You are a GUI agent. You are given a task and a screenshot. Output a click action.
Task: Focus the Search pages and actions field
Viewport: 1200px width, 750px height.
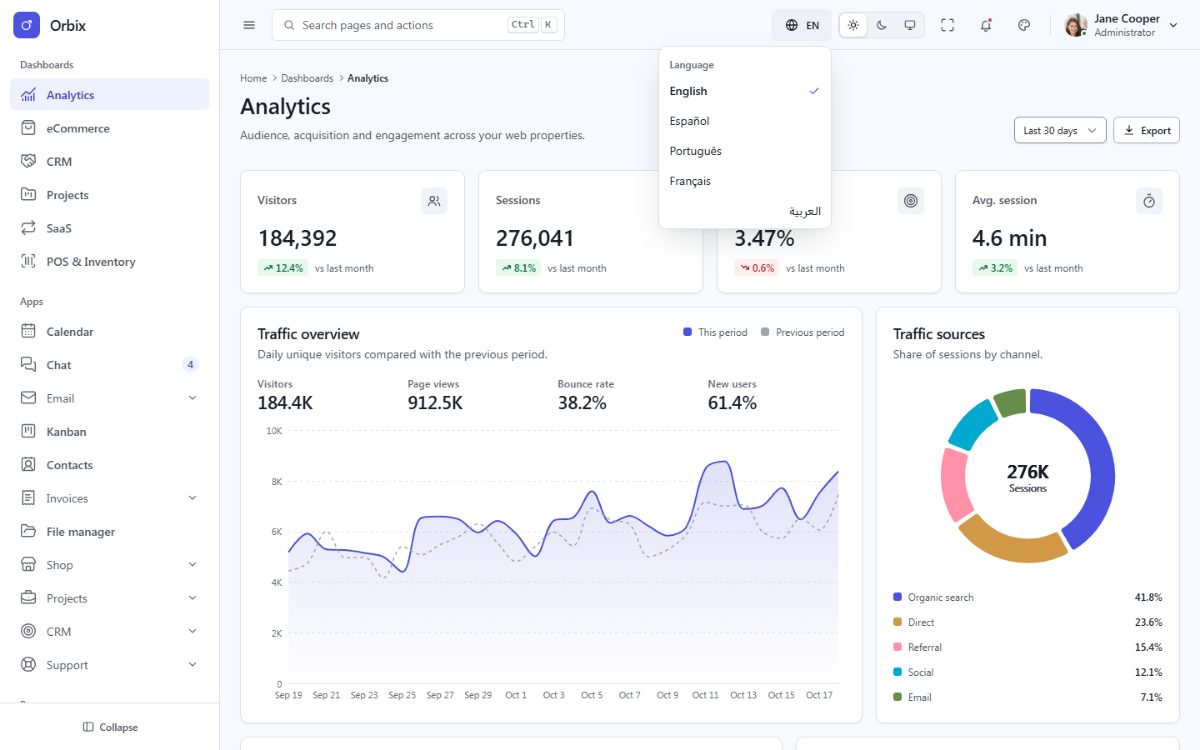tap(418, 25)
